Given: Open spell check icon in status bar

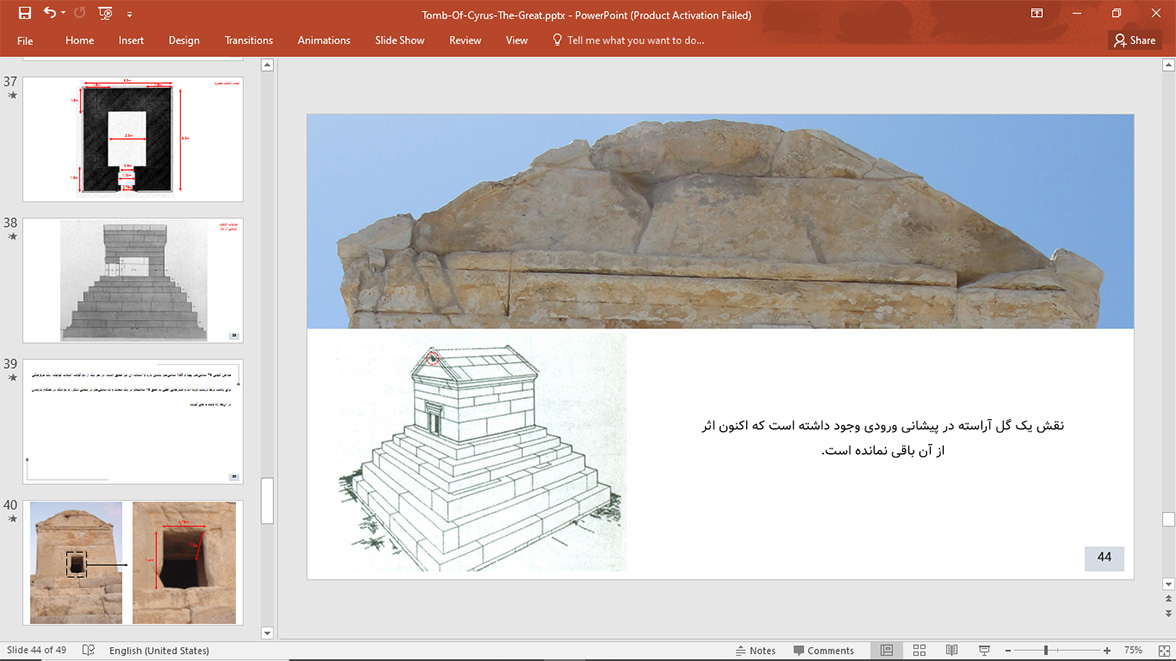Looking at the screenshot, I should click(88, 650).
